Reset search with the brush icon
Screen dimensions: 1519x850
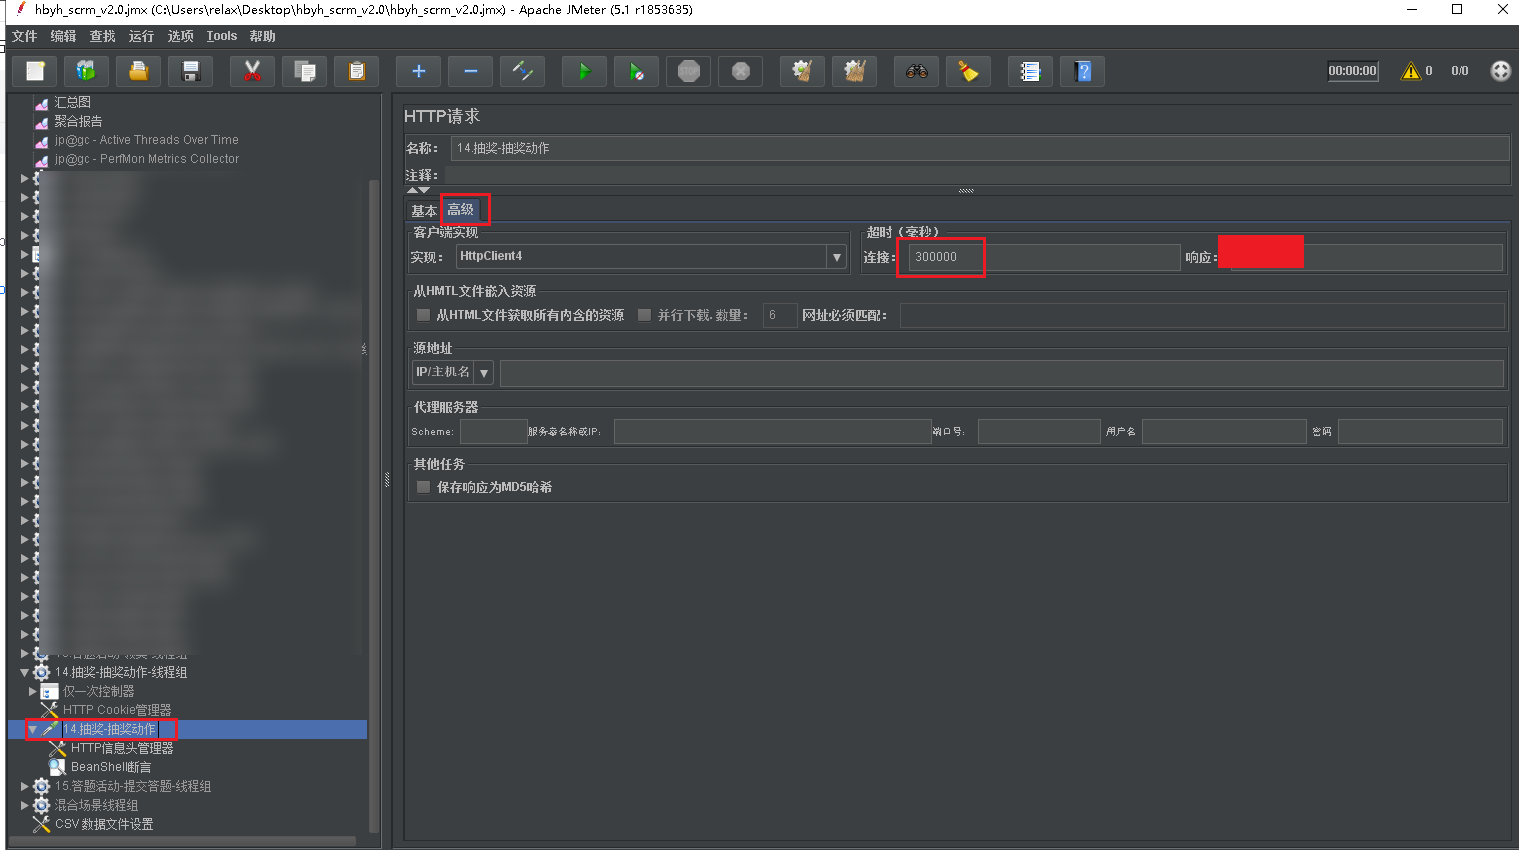[x=968, y=71]
